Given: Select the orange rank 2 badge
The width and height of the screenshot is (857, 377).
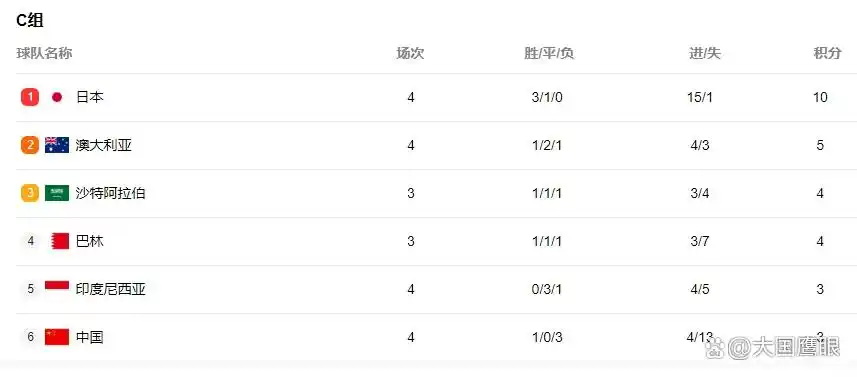Looking at the screenshot, I should pos(30,145).
